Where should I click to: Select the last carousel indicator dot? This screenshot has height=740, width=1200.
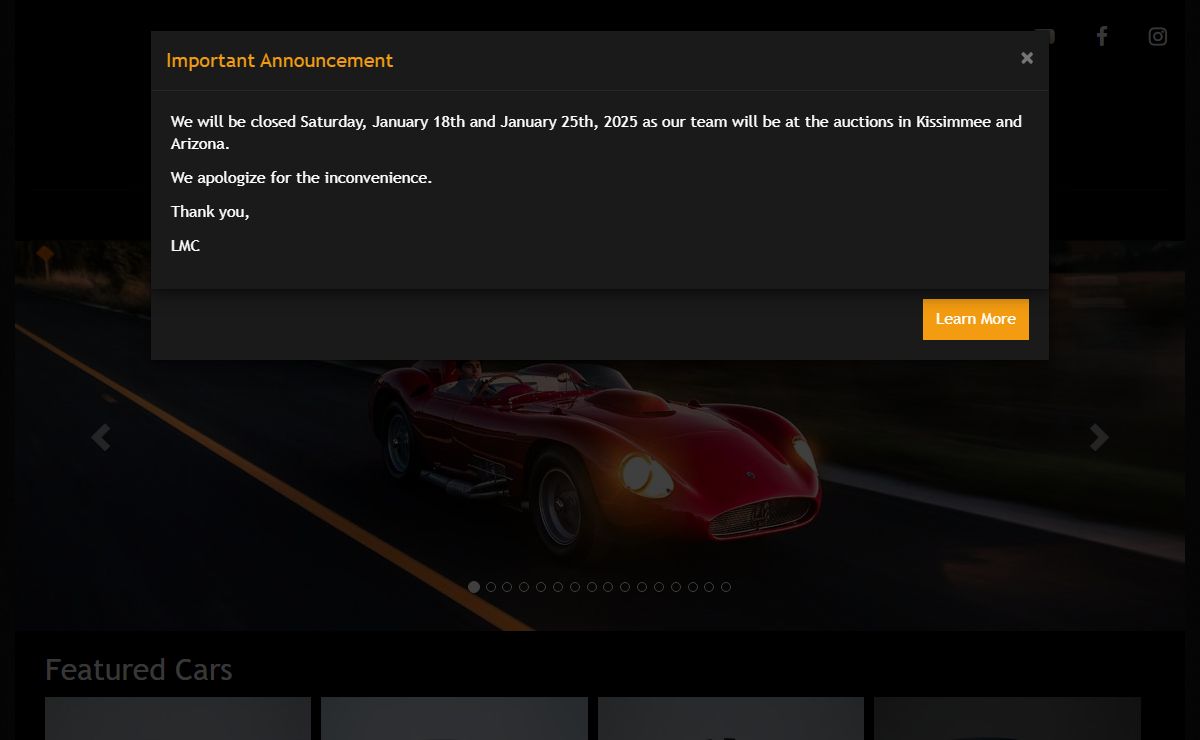pos(726,587)
